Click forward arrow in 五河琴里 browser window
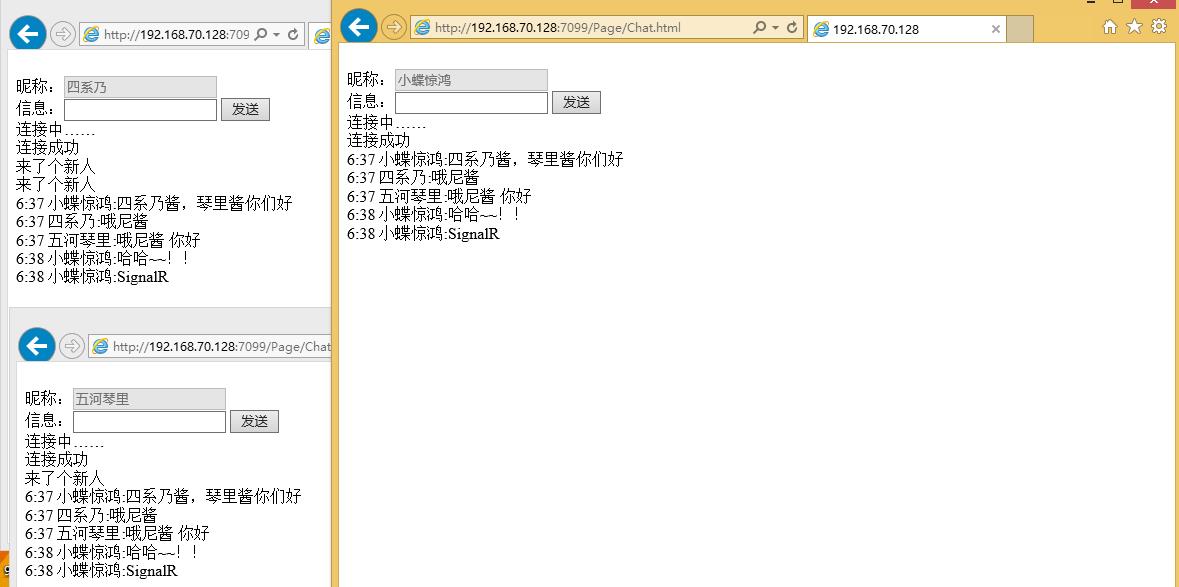This screenshot has height=587, width=1179. click(x=71, y=346)
